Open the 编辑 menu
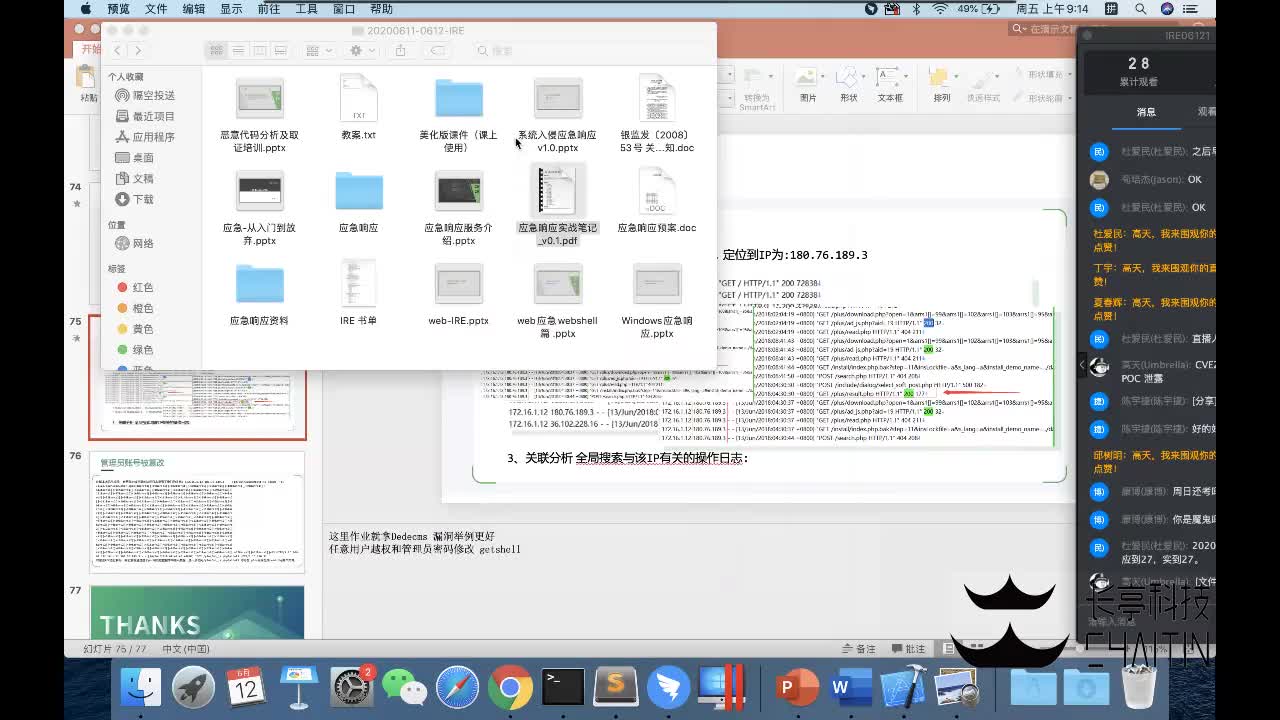Screen dimensions: 1280x720 (194, 8)
